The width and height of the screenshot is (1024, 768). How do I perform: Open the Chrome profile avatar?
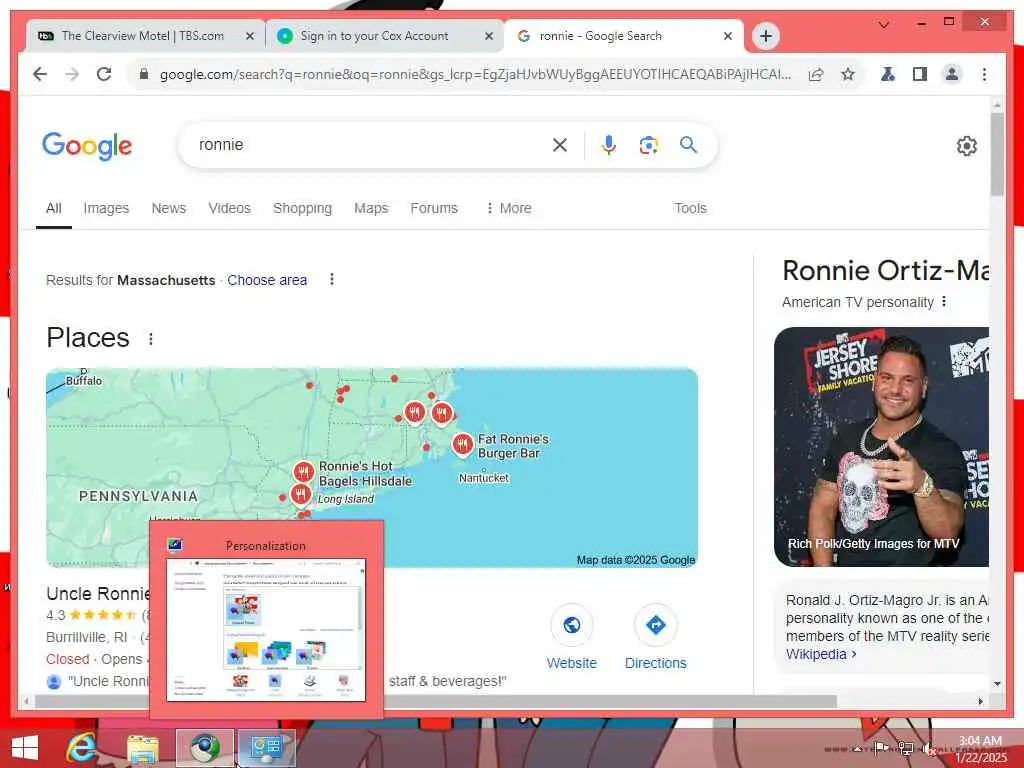click(x=952, y=74)
